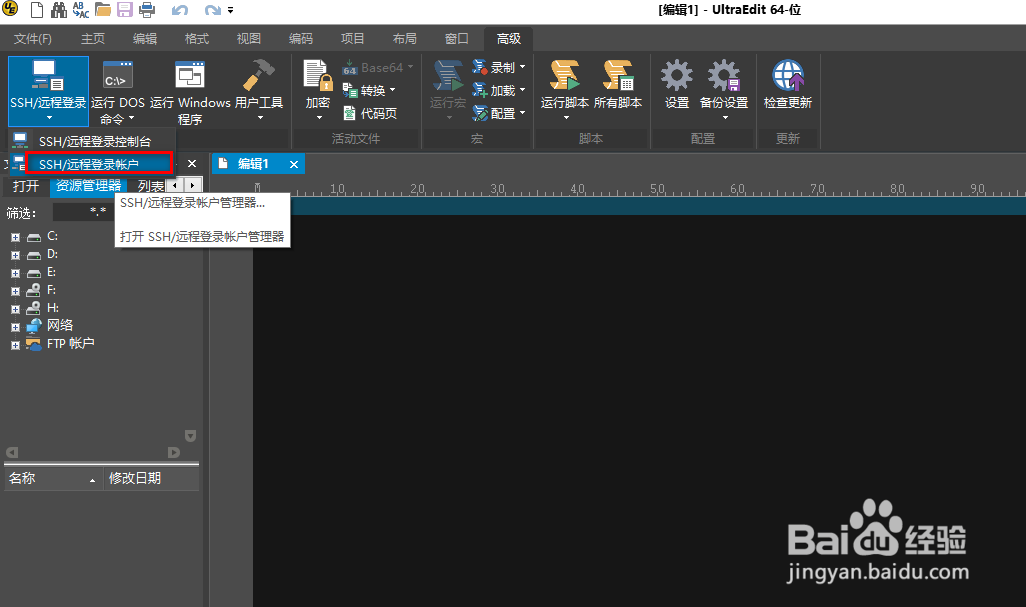The height and width of the screenshot is (607, 1026).
Task: Switch to the 编码 ribbon tab
Action: click(301, 39)
